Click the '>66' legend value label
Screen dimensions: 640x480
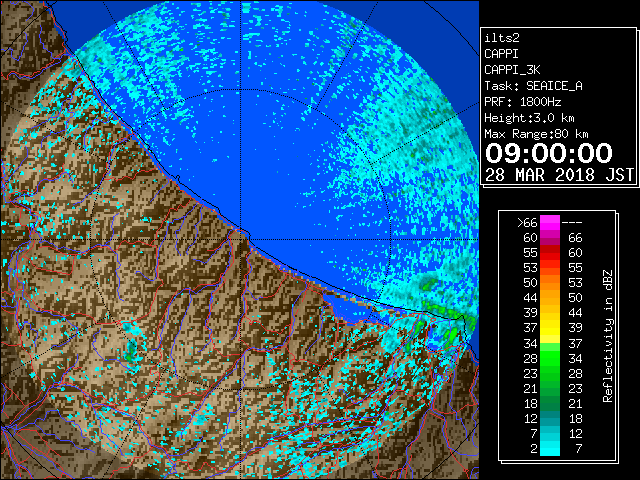527,223
